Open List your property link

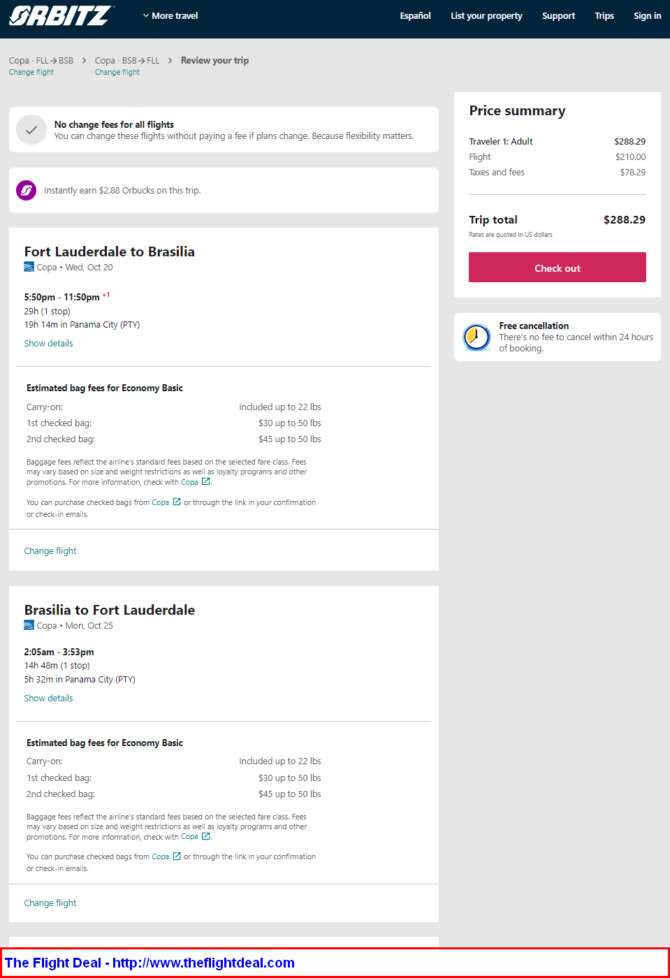pos(487,16)
